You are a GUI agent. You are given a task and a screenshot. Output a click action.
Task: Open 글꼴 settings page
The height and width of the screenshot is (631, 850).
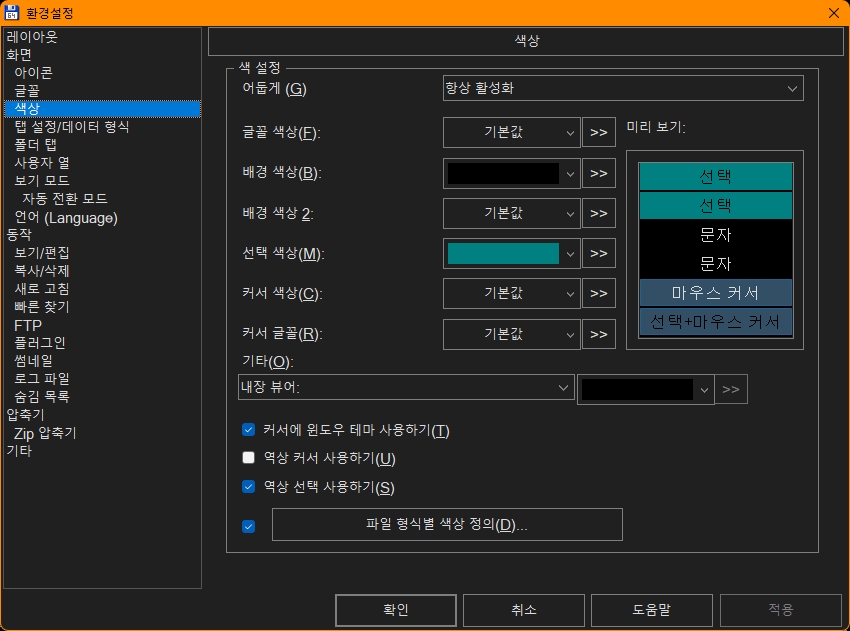click(27, 91)
